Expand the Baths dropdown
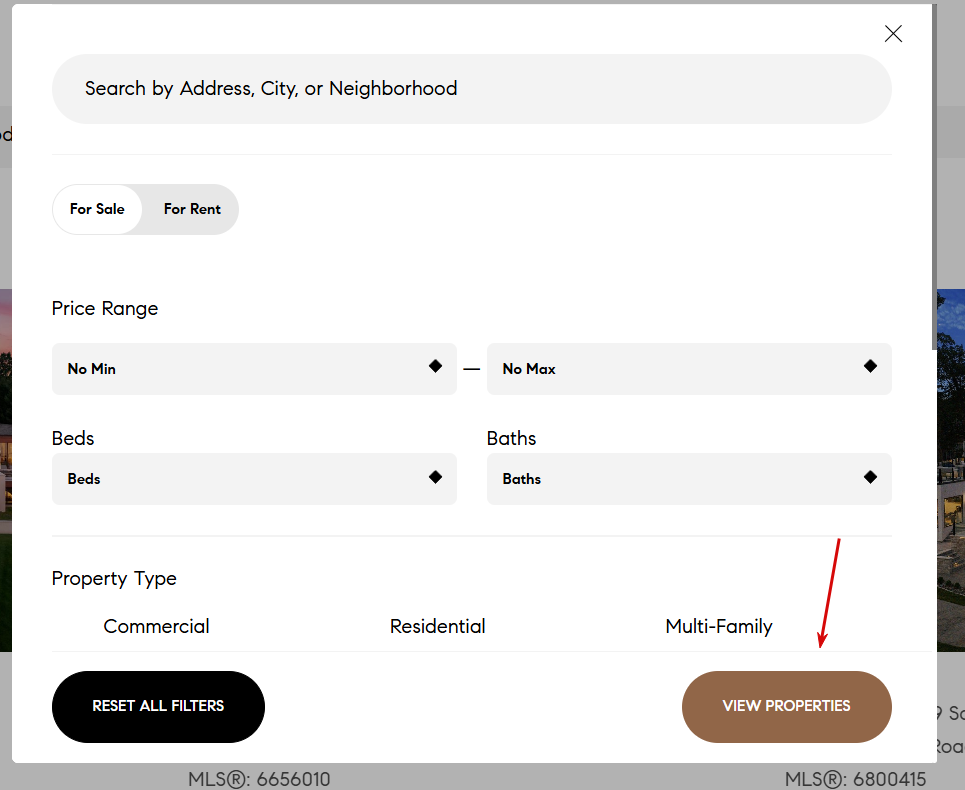The height and width of the screenshot is (790, 965). (x=689, y=479)
